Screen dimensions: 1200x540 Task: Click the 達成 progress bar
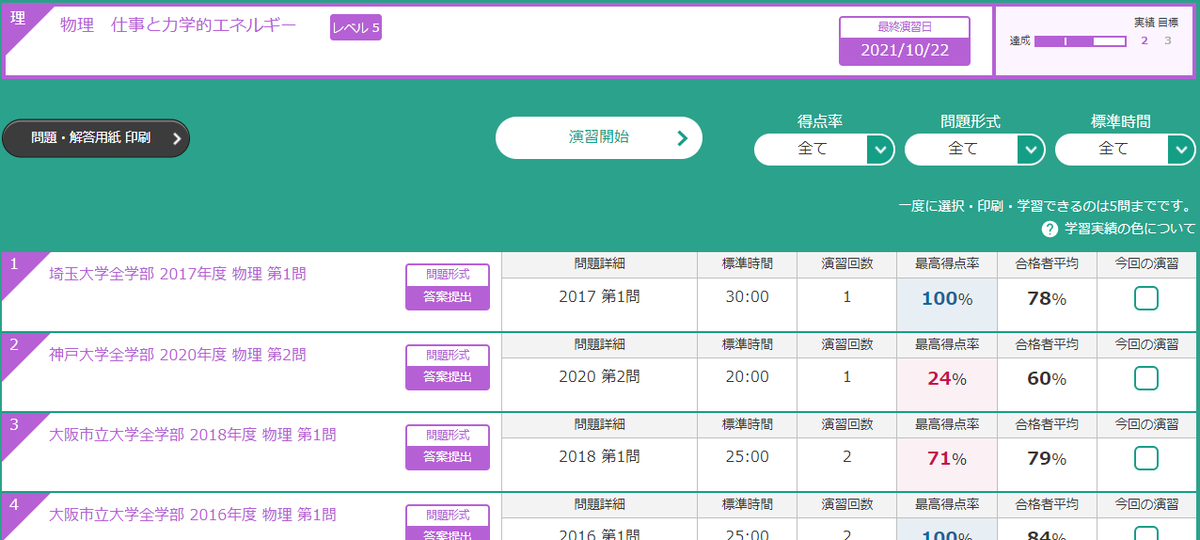(1080, 41)
